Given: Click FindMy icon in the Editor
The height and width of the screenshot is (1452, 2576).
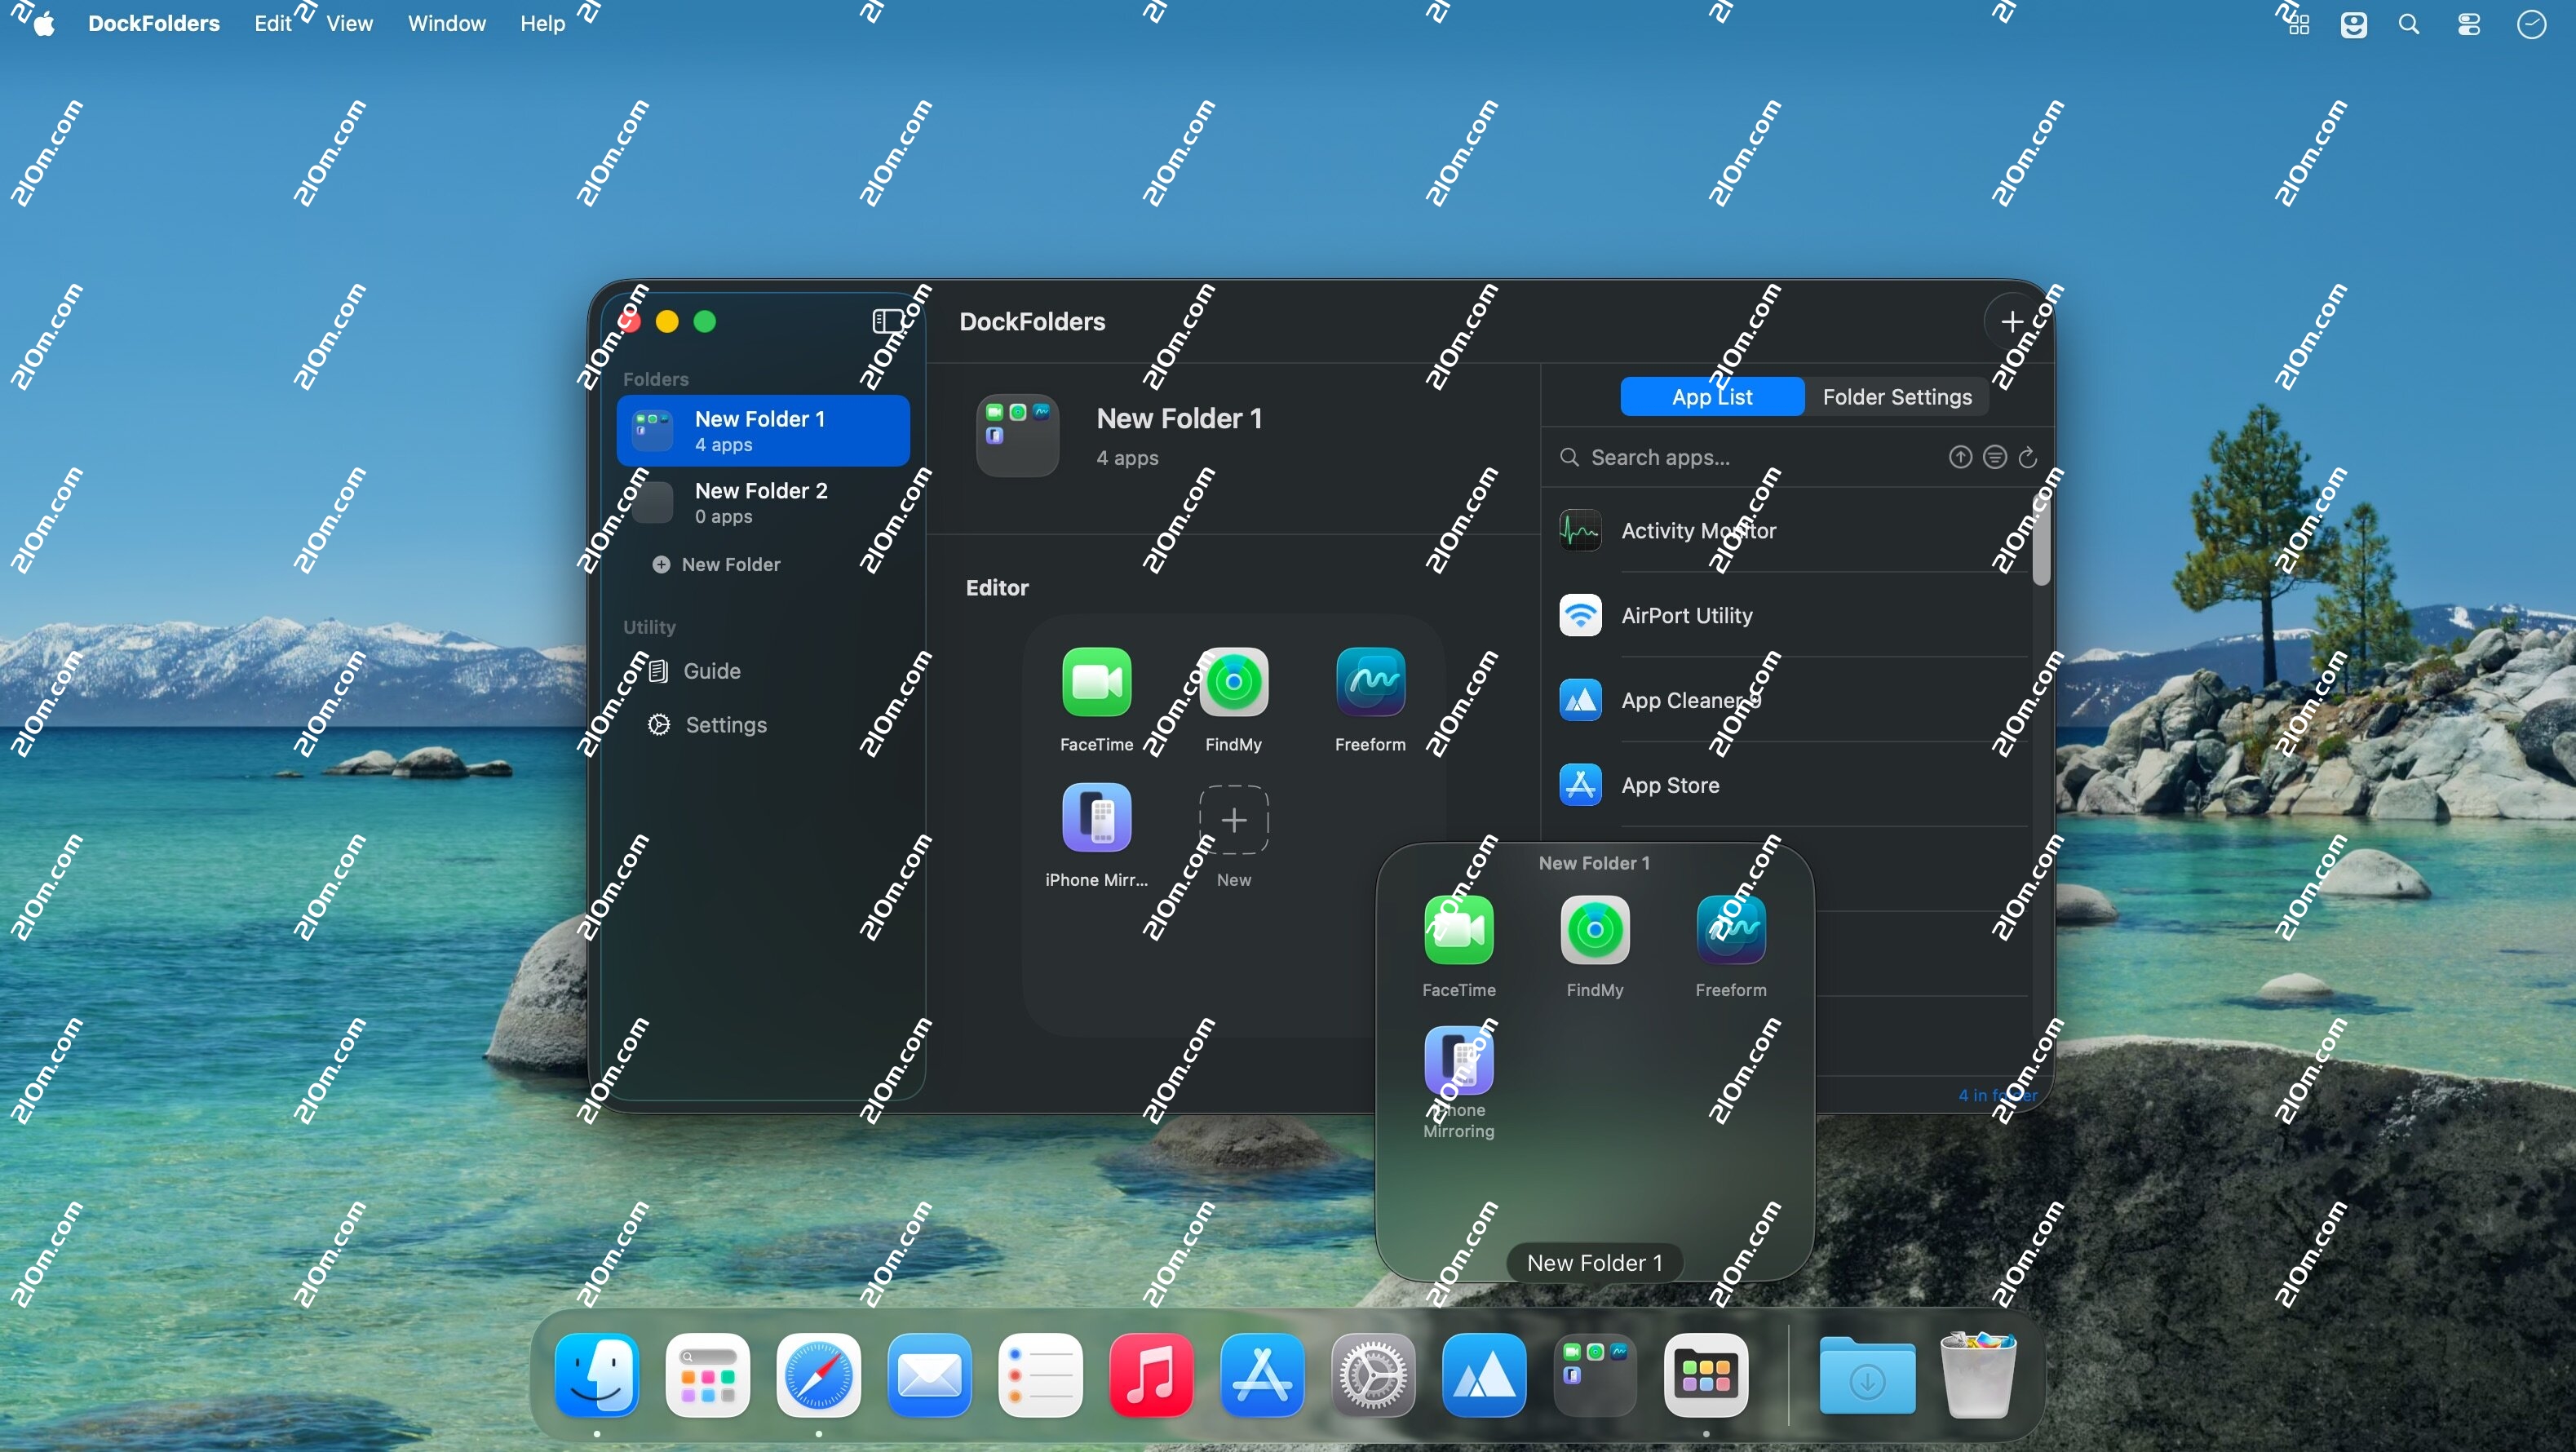Looking at the screenshot, I should [1234, 682].
